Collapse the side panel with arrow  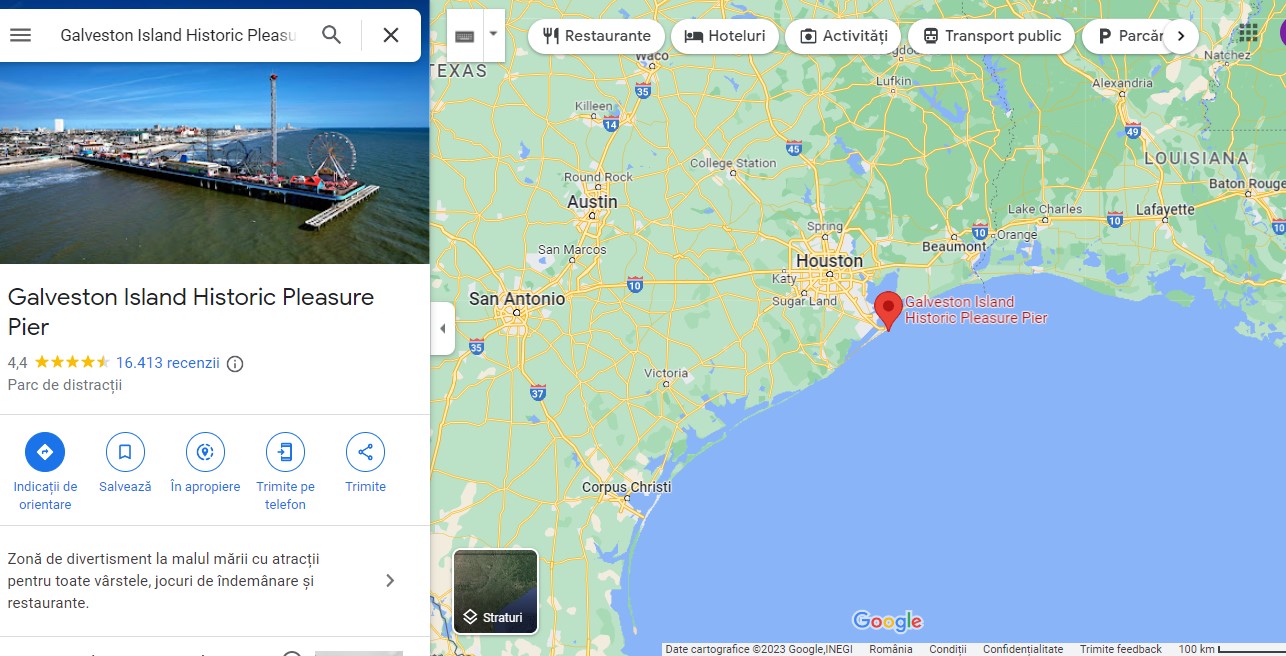[442, 329]
